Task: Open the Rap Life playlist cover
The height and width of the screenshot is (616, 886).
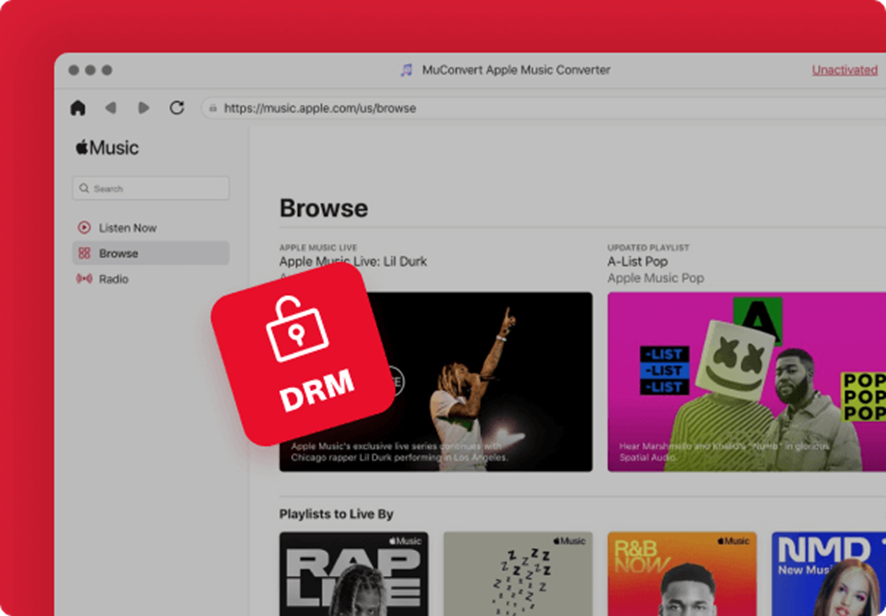Action: point(354,574)
